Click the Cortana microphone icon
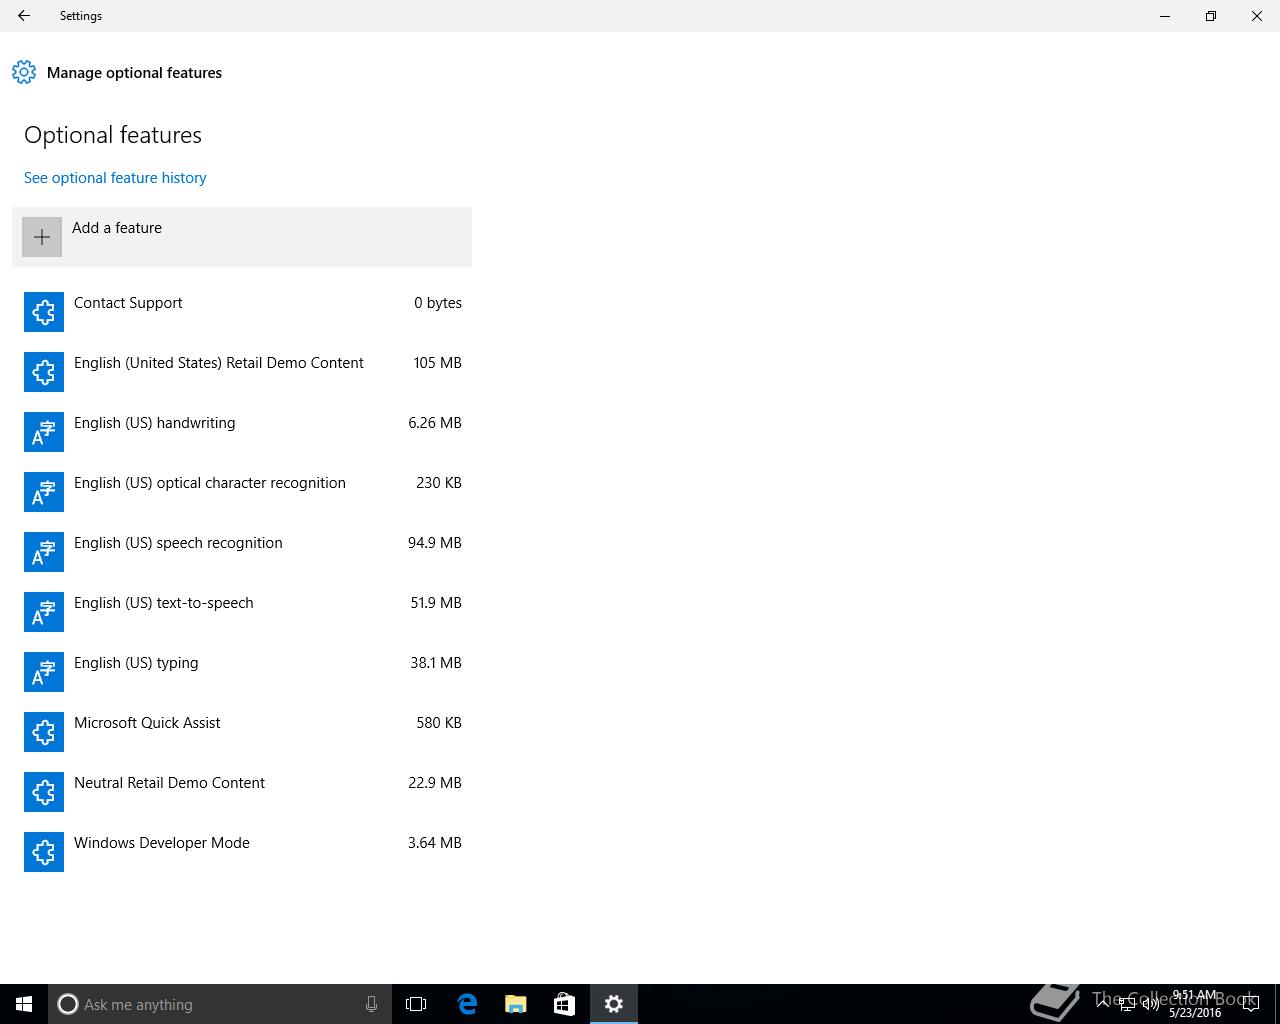Screen dimensions: 1280x1024 tap(371, 1004)
